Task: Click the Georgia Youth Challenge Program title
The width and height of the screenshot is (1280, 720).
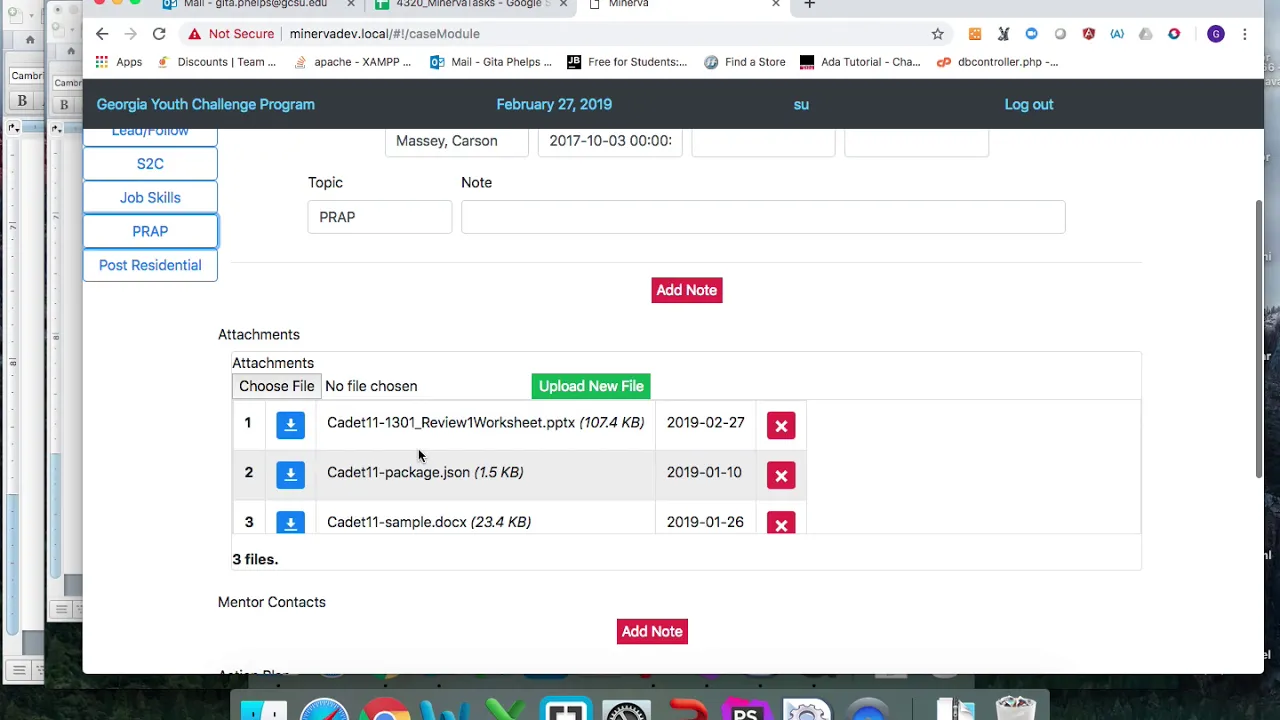Action: click(x=205, y=104)
